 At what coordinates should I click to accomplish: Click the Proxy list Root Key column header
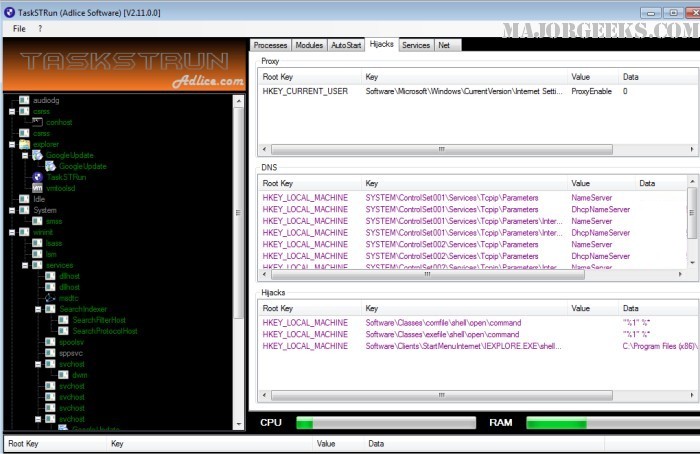(x=309, y=77)
